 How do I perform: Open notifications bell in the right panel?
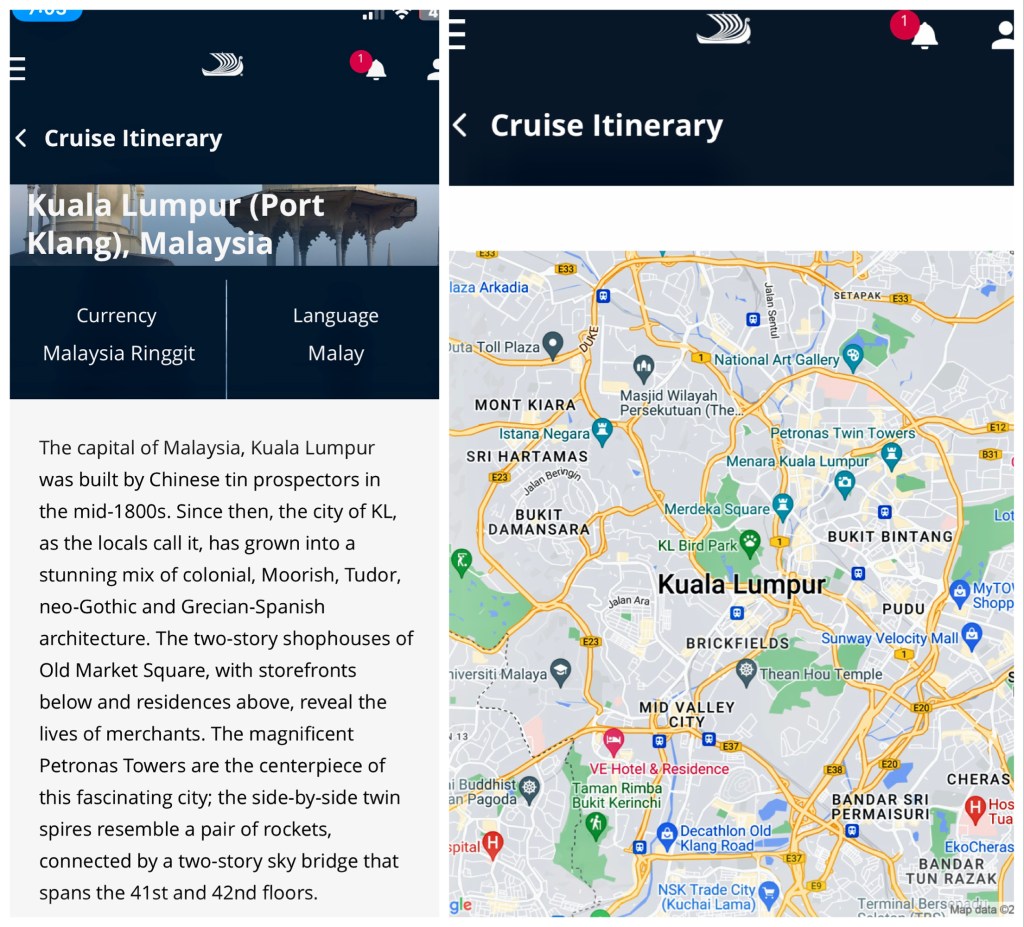(x=924, y=35)
